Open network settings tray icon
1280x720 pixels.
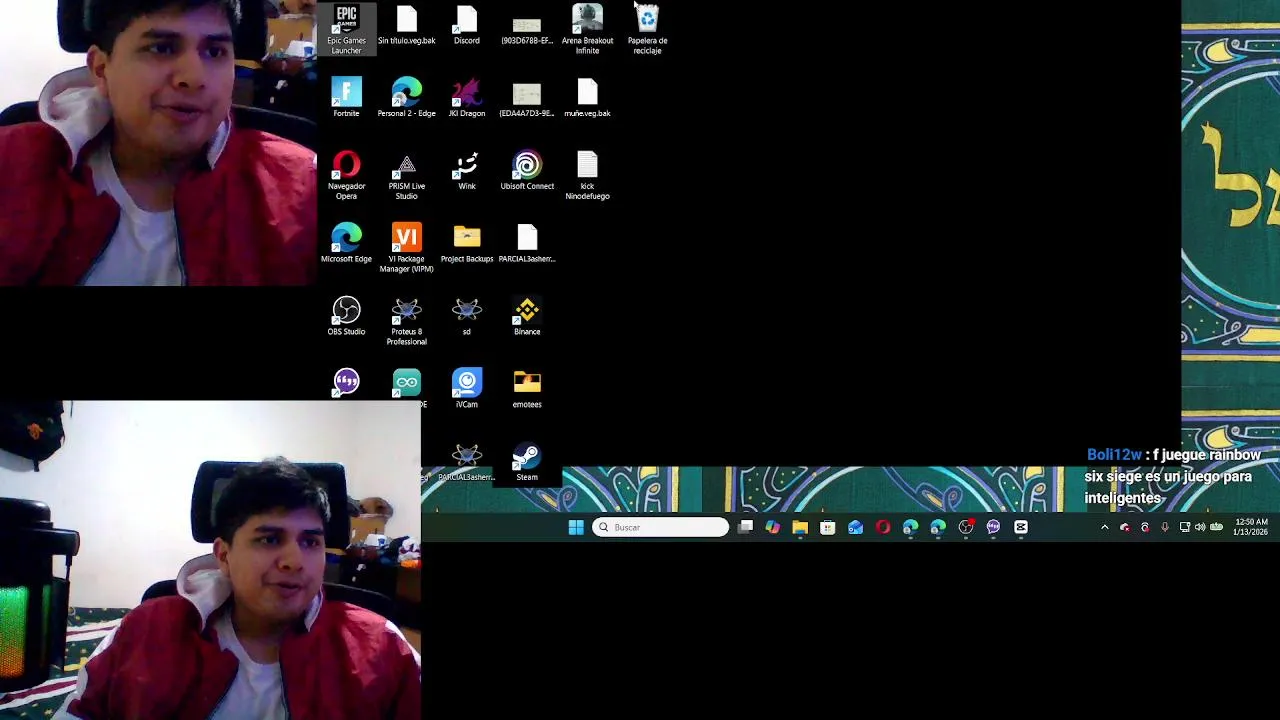point(1185,527)
